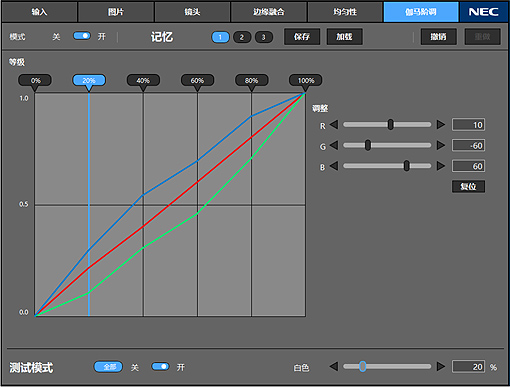Select the 40% level marker
Screen dimensions: 510x387
click(x=143, y=81)
